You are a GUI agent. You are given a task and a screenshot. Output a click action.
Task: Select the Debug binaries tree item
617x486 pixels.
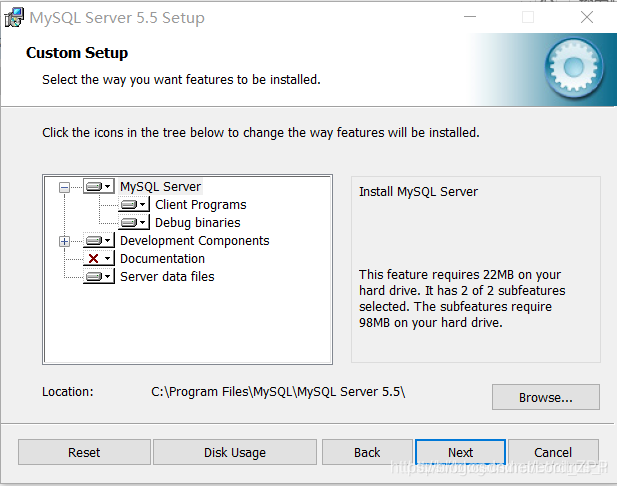(x=198, y=223)
